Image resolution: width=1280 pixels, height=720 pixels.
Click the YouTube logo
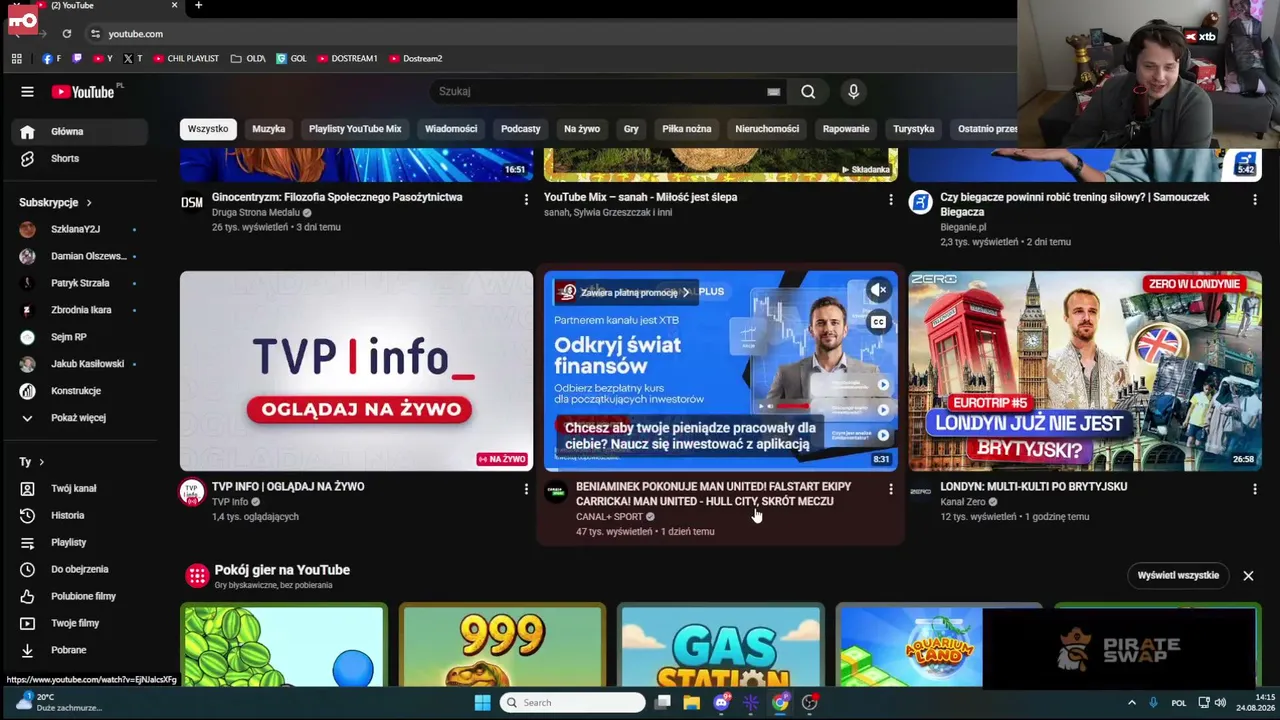point(83,92)
